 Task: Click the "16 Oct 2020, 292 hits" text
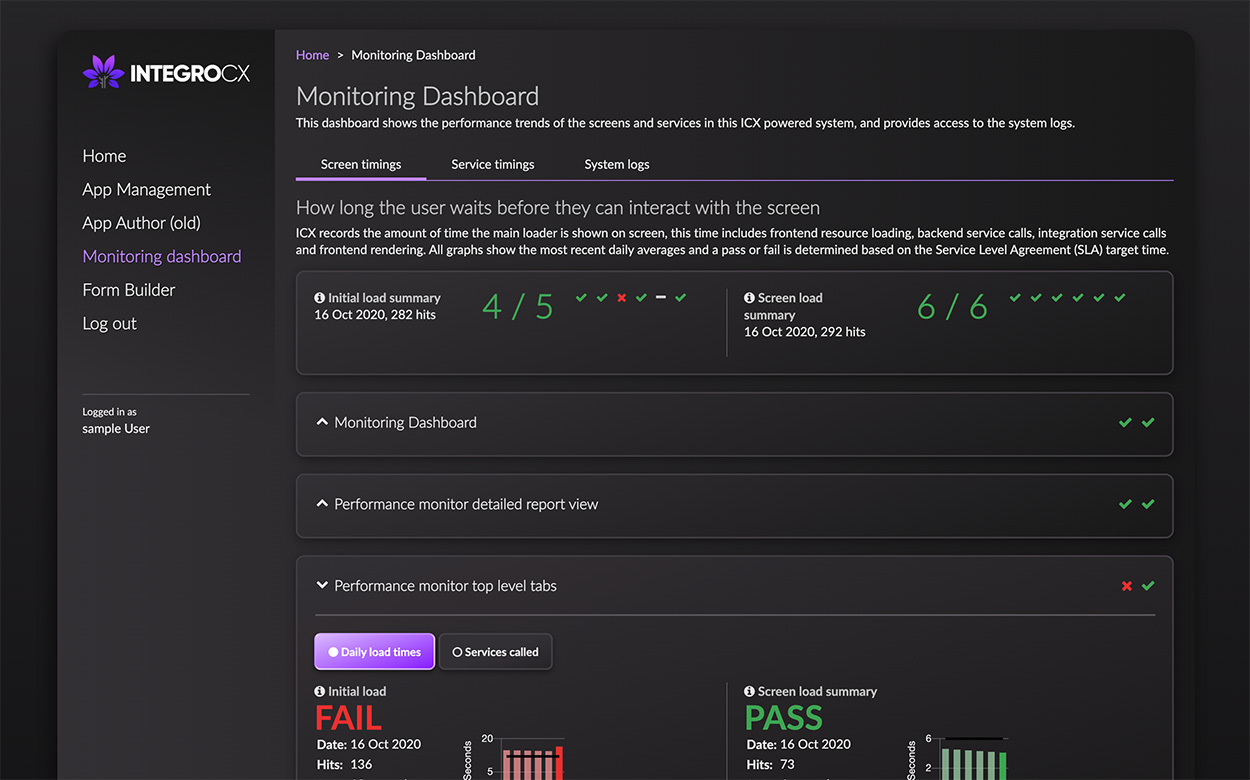pos(805,332)
